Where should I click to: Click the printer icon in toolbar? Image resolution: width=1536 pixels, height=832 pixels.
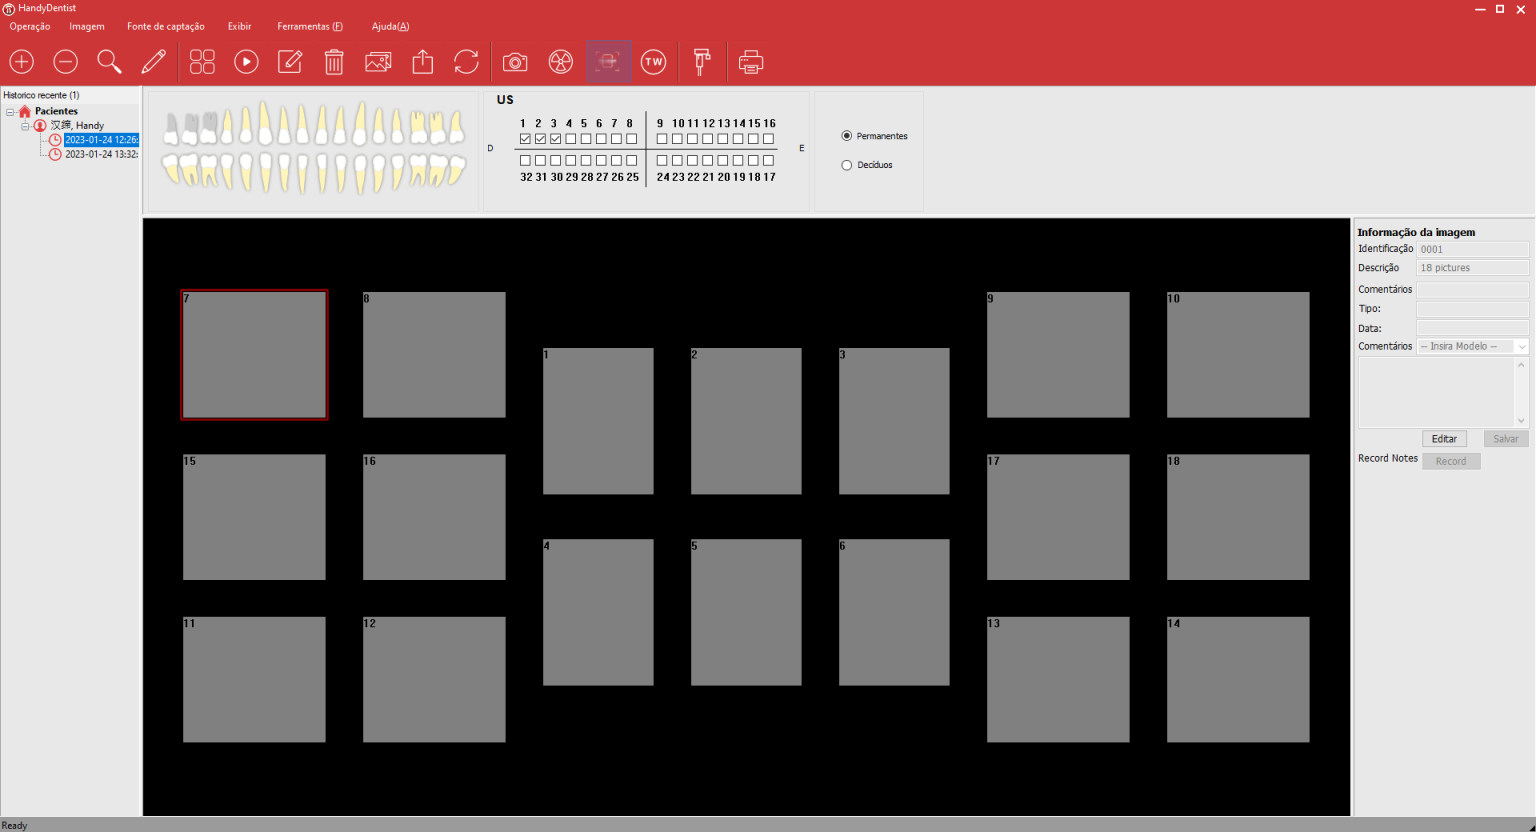point(750,62)
